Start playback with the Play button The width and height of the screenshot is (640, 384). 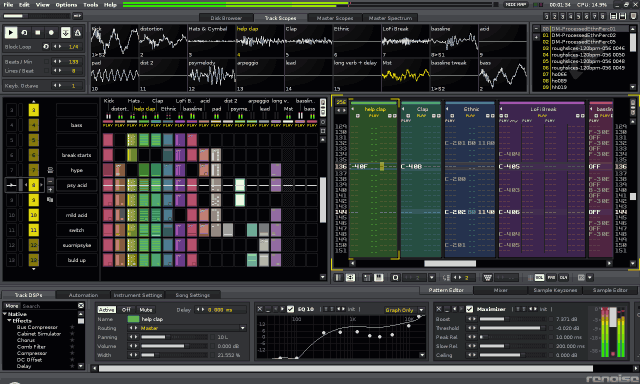point(11,33)
